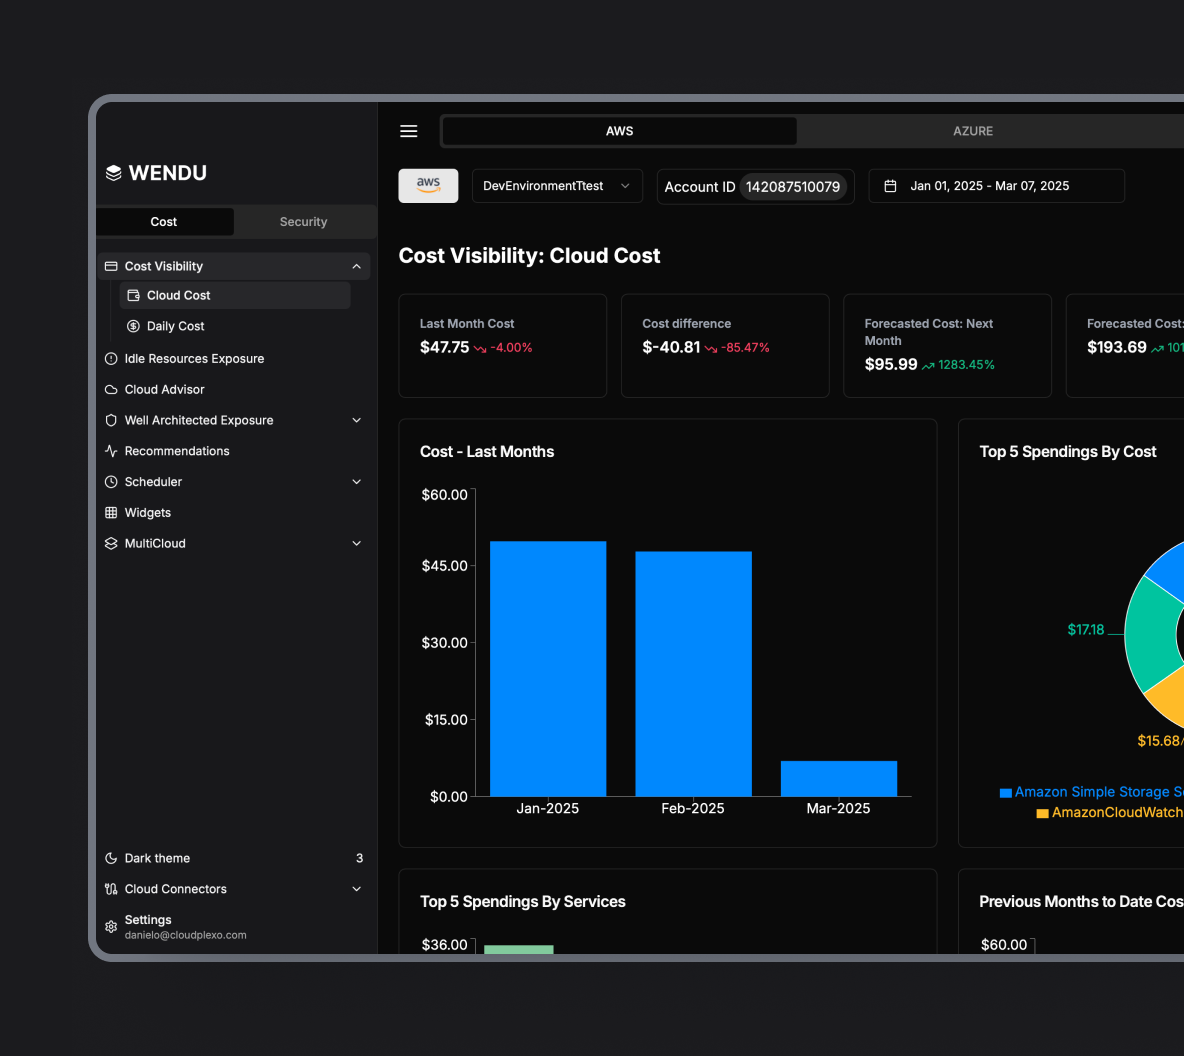Click the Idle Resources Exposure clock icon
The image size is (1184, 1056).
(110, 358)
